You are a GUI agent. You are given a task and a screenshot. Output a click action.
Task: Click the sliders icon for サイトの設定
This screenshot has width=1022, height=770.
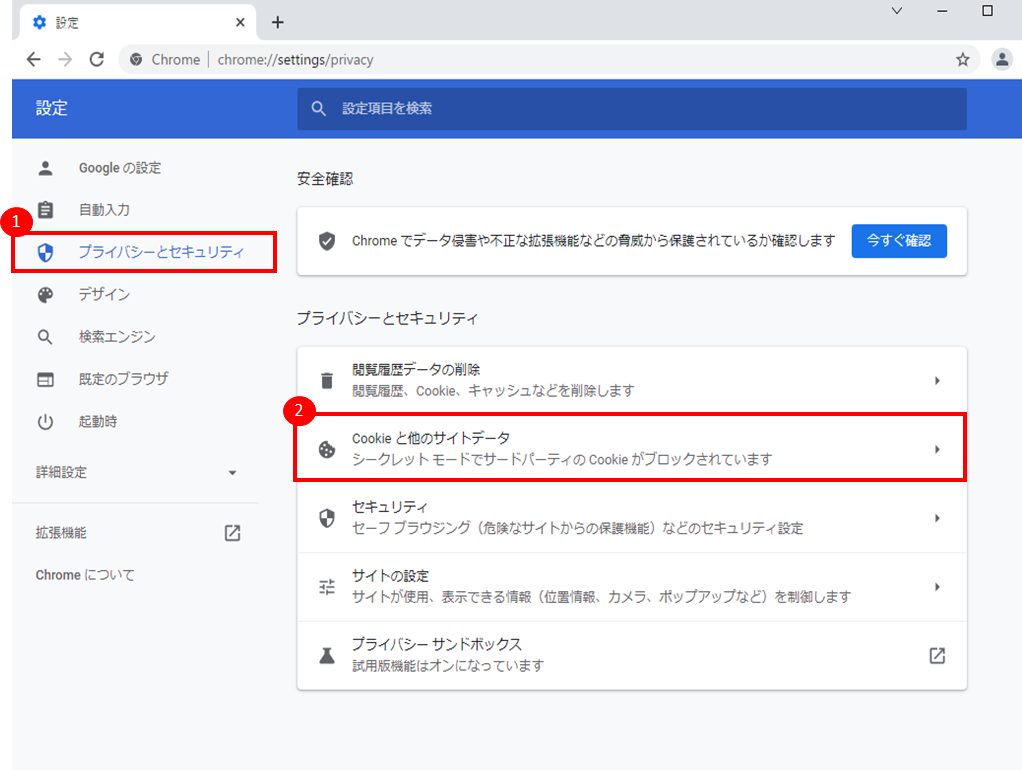click(327, 587)
